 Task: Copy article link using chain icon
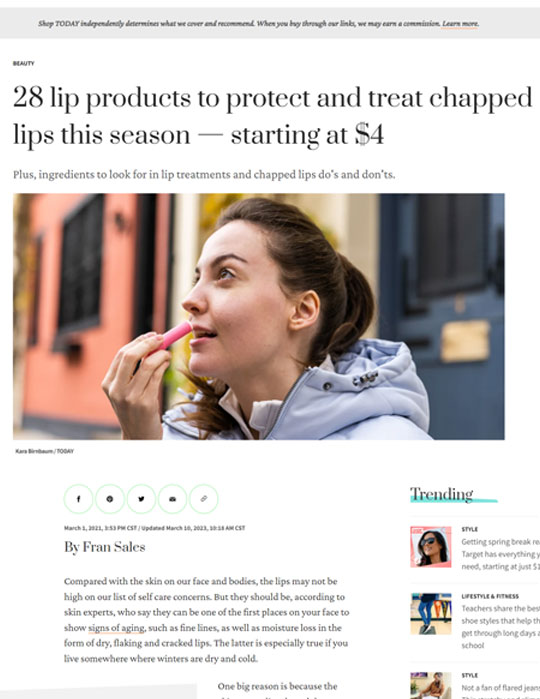(x=204, y=499)
